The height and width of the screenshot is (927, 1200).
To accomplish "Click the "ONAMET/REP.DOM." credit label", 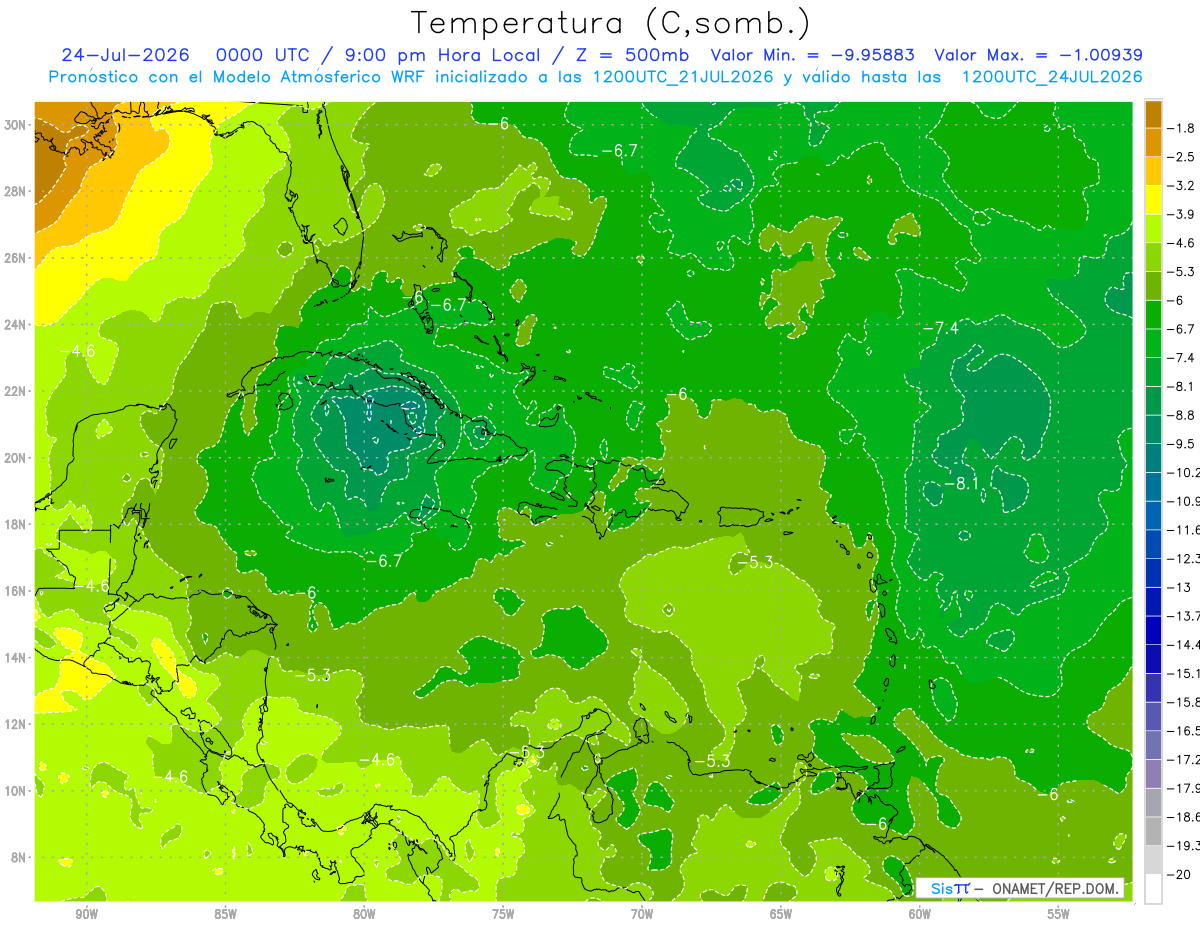I will pos(1056,888).
